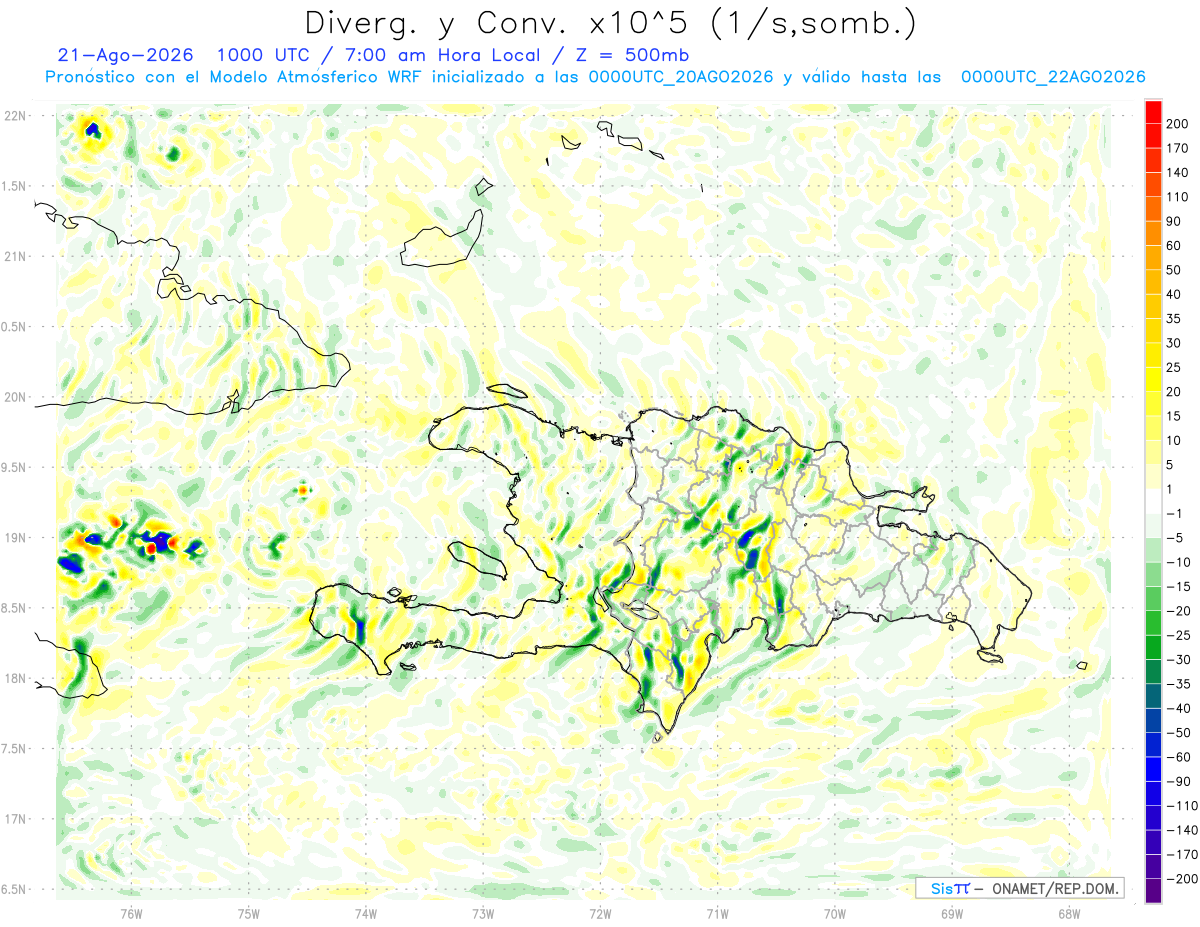
Task: Click the 69W longitude label
Action: (951, 913)
